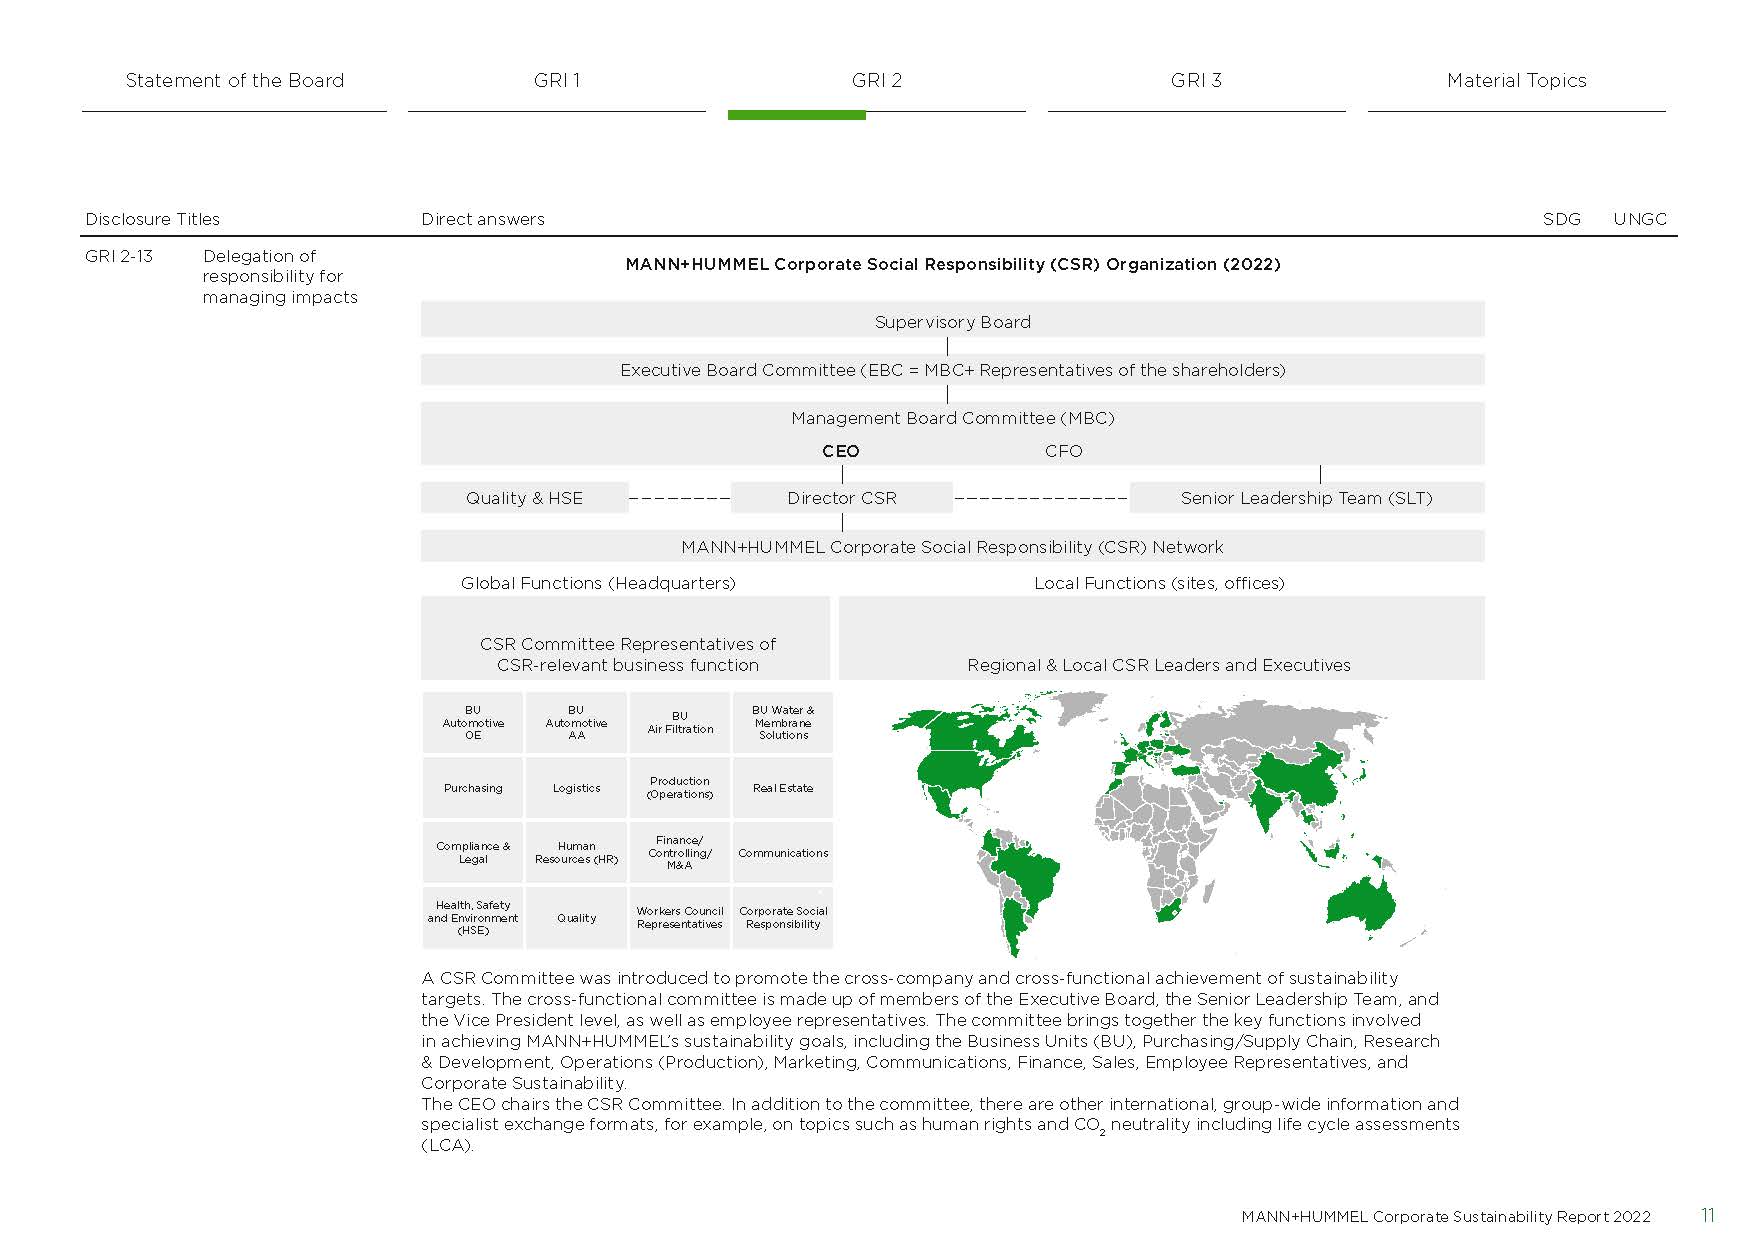Click India on the world map
The image size is (1754, 1241).
[x=1266, y=806]
